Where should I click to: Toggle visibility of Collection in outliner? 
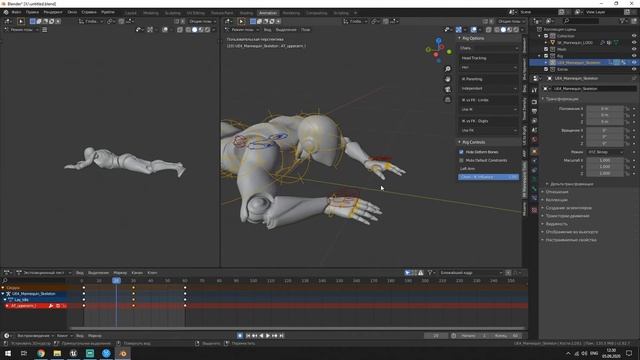coord(634,36)
